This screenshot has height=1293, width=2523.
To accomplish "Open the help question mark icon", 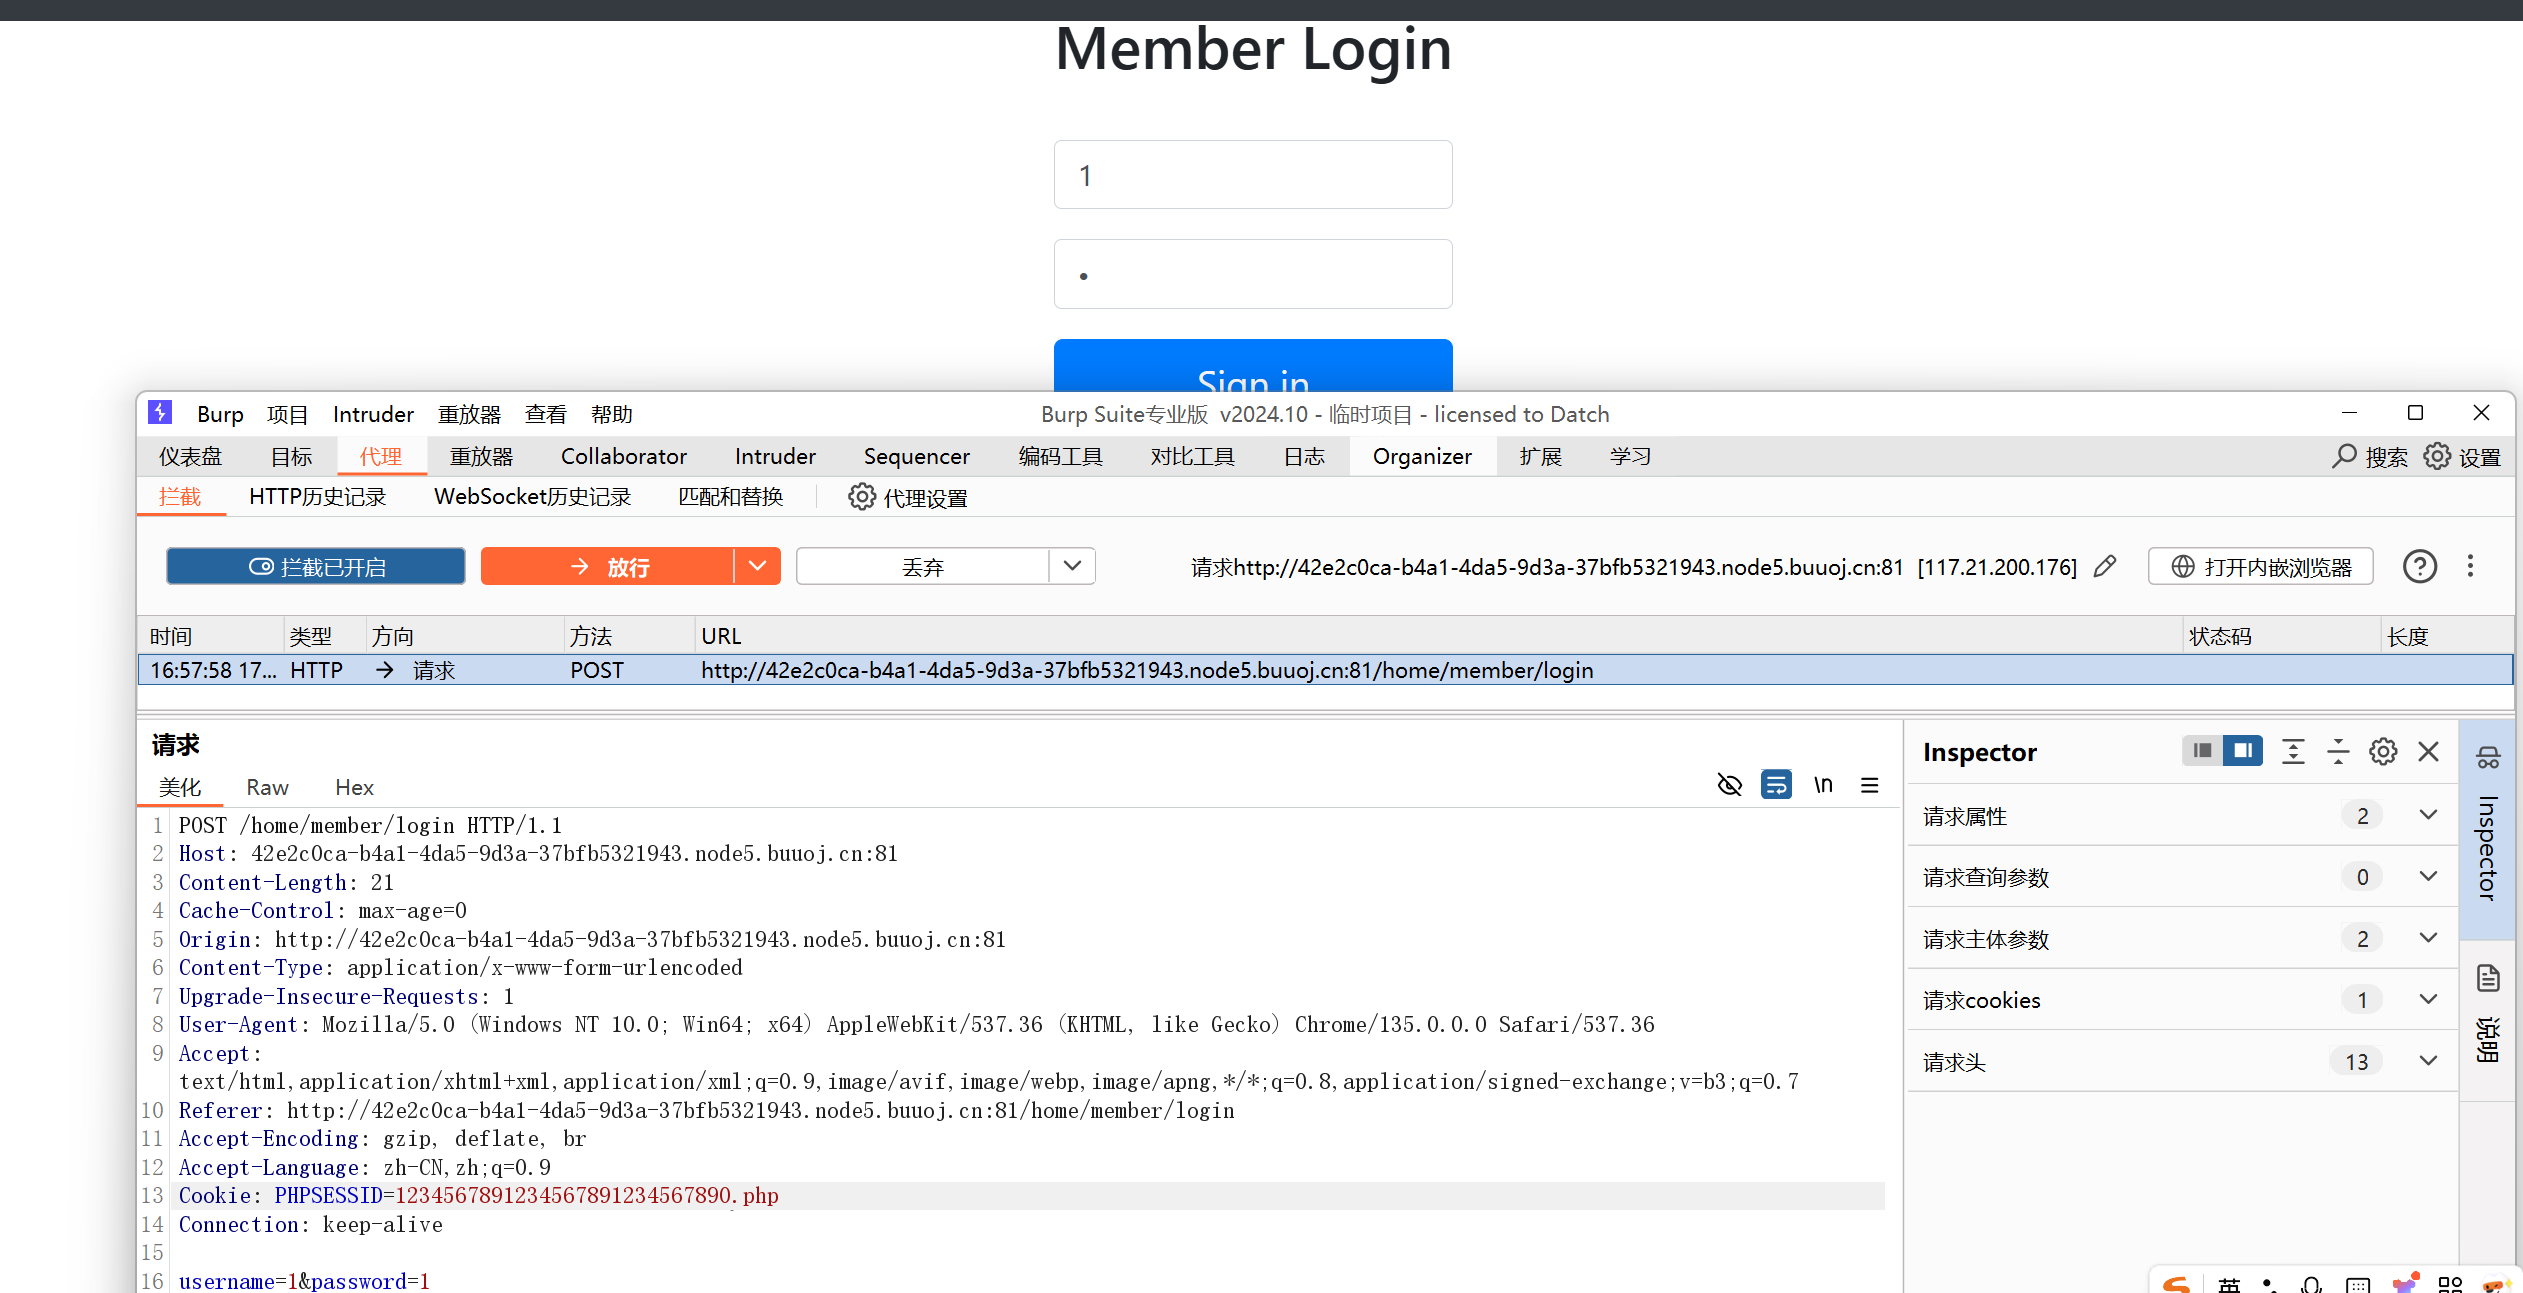I will (x=2419, y=567).
